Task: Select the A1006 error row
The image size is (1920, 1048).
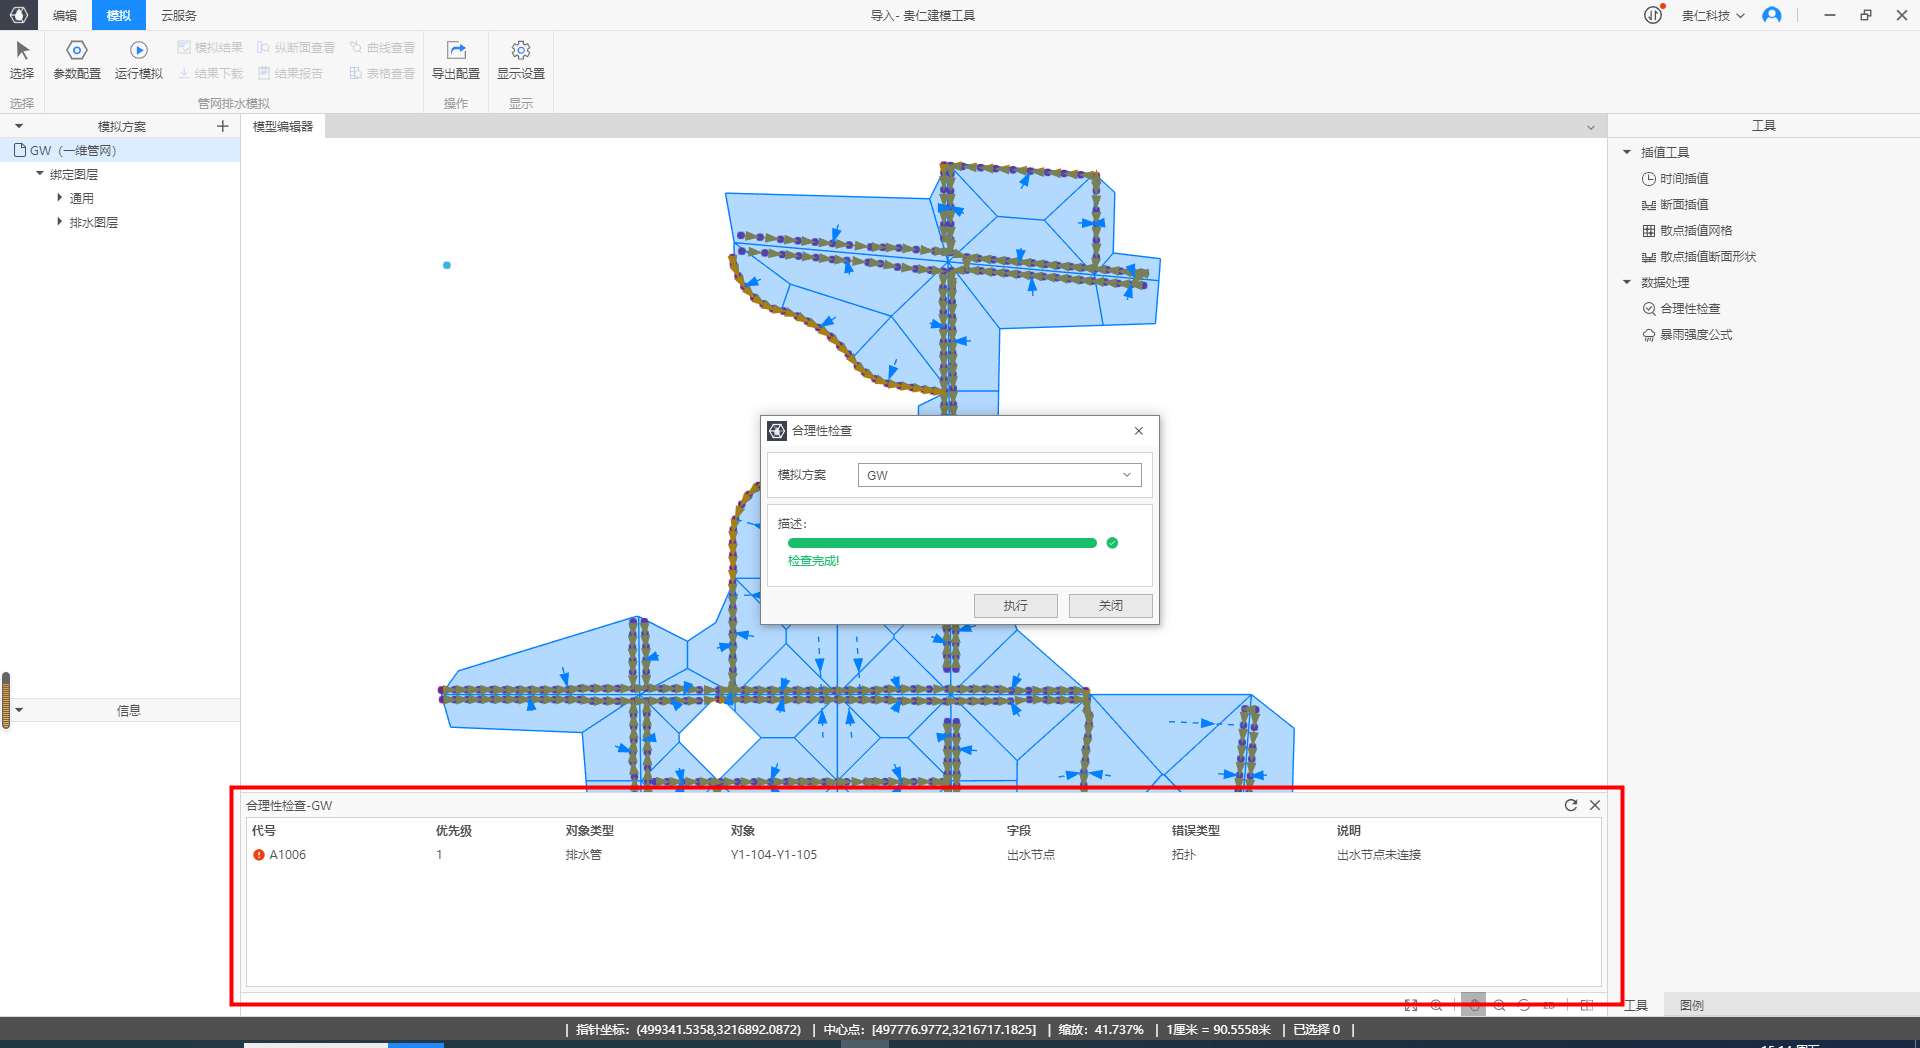Action: click(x=924, y=855)
